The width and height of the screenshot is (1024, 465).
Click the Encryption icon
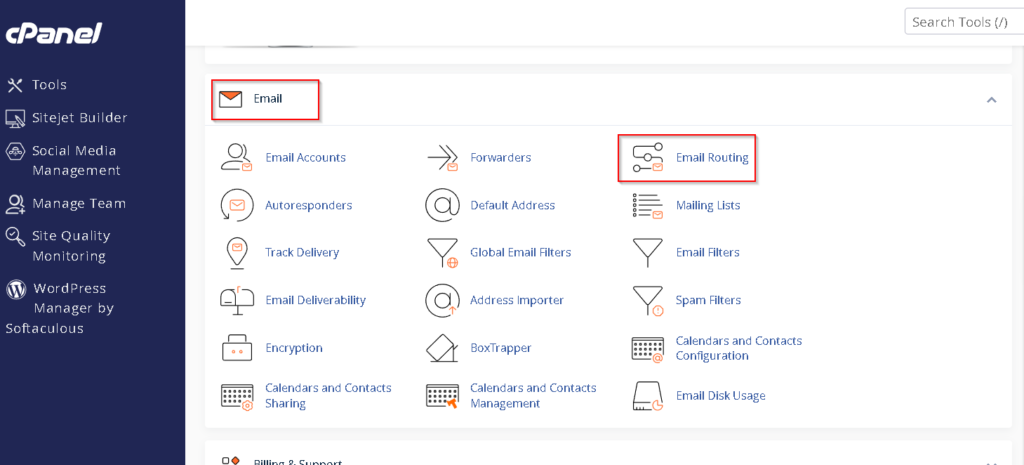[236, 348]
